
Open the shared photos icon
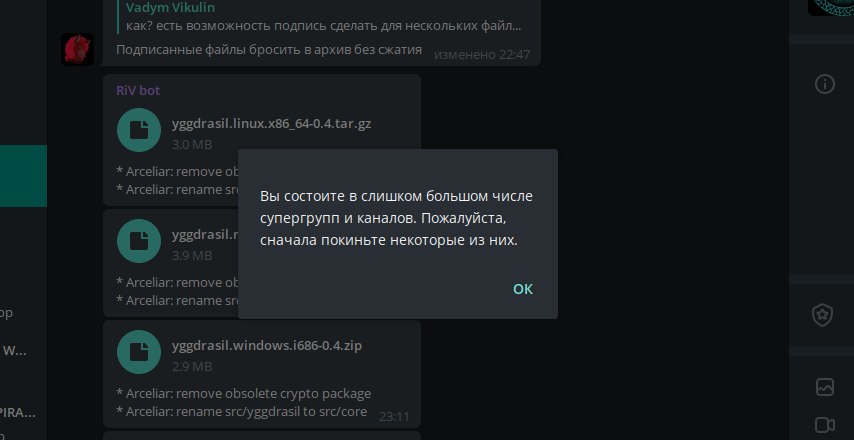[825, 386]
